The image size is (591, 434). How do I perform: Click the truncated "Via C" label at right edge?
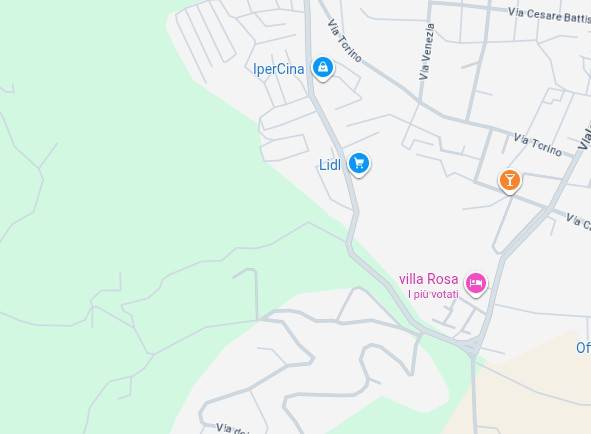pos(578,221)
